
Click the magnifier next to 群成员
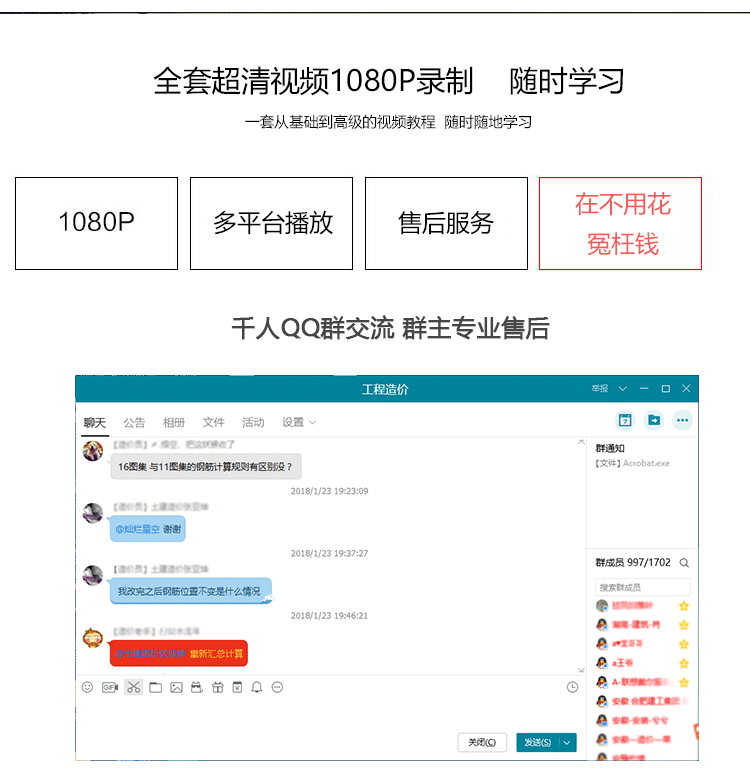(x=684, y=562)
